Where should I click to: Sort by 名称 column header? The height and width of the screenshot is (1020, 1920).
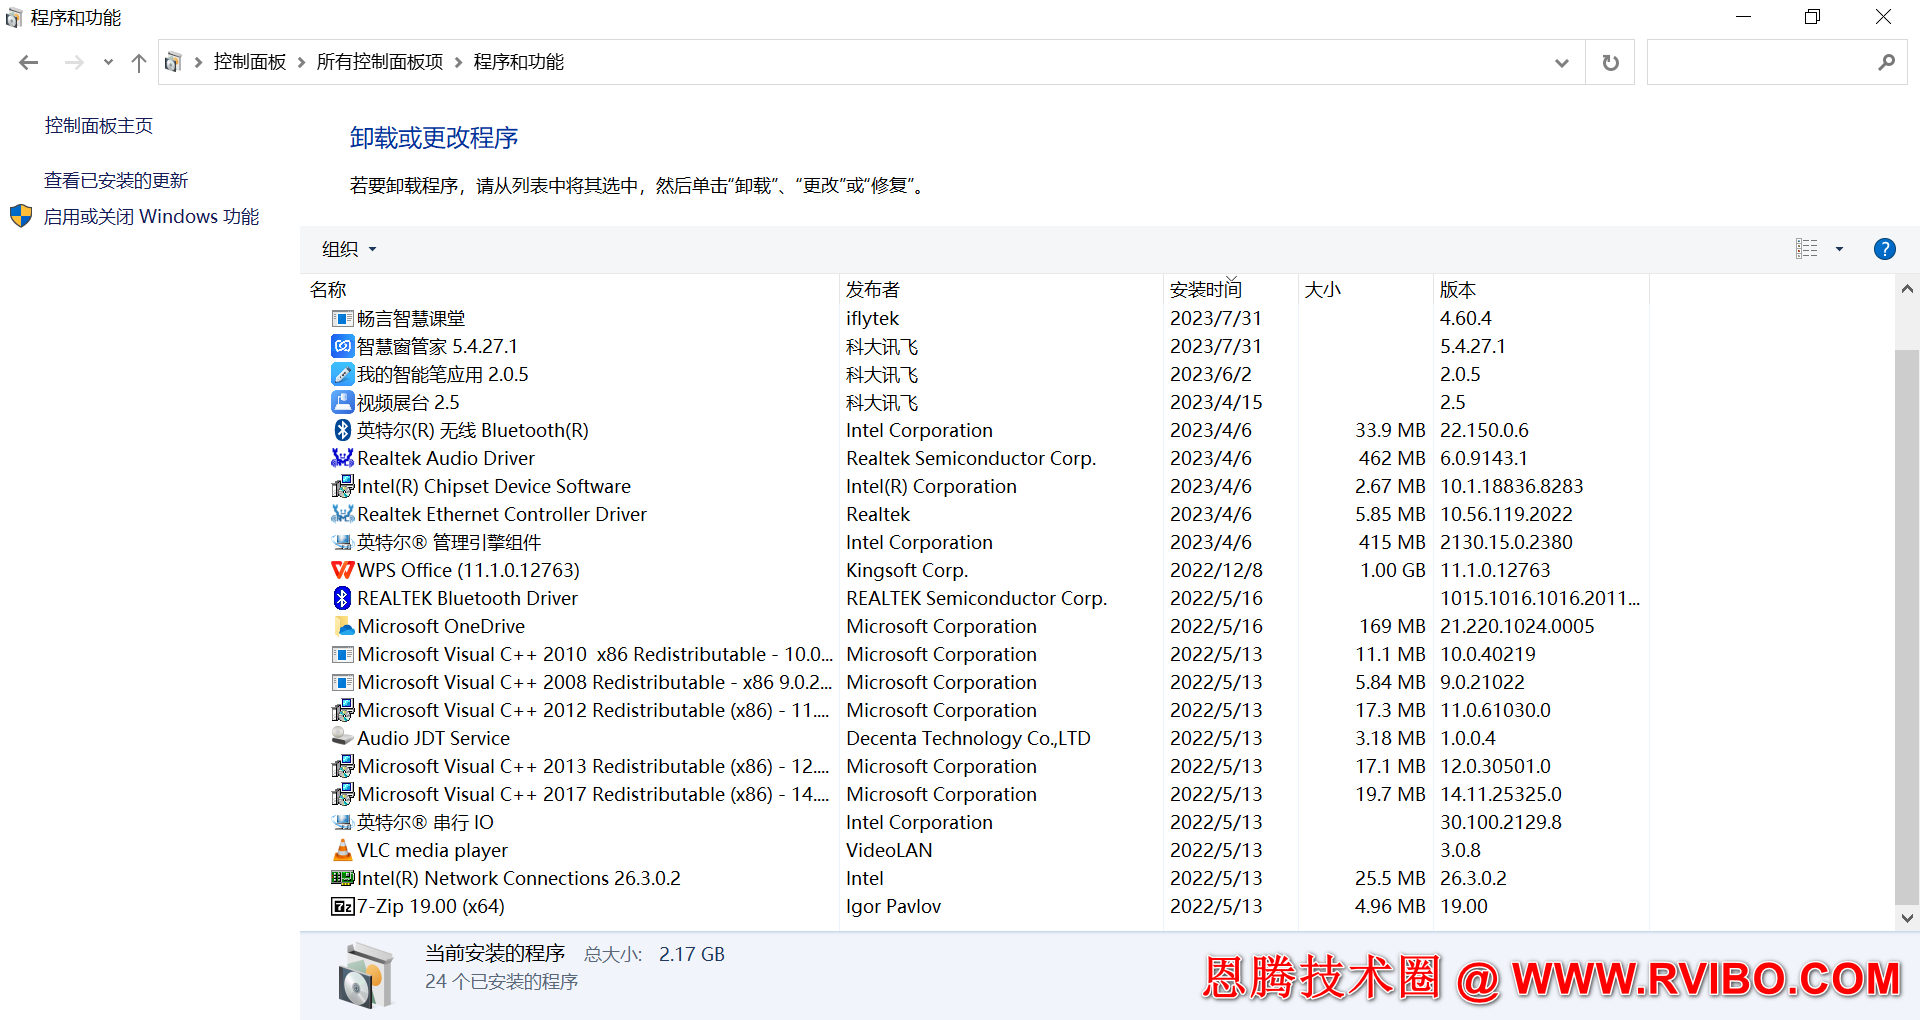(x=570, y=289)
